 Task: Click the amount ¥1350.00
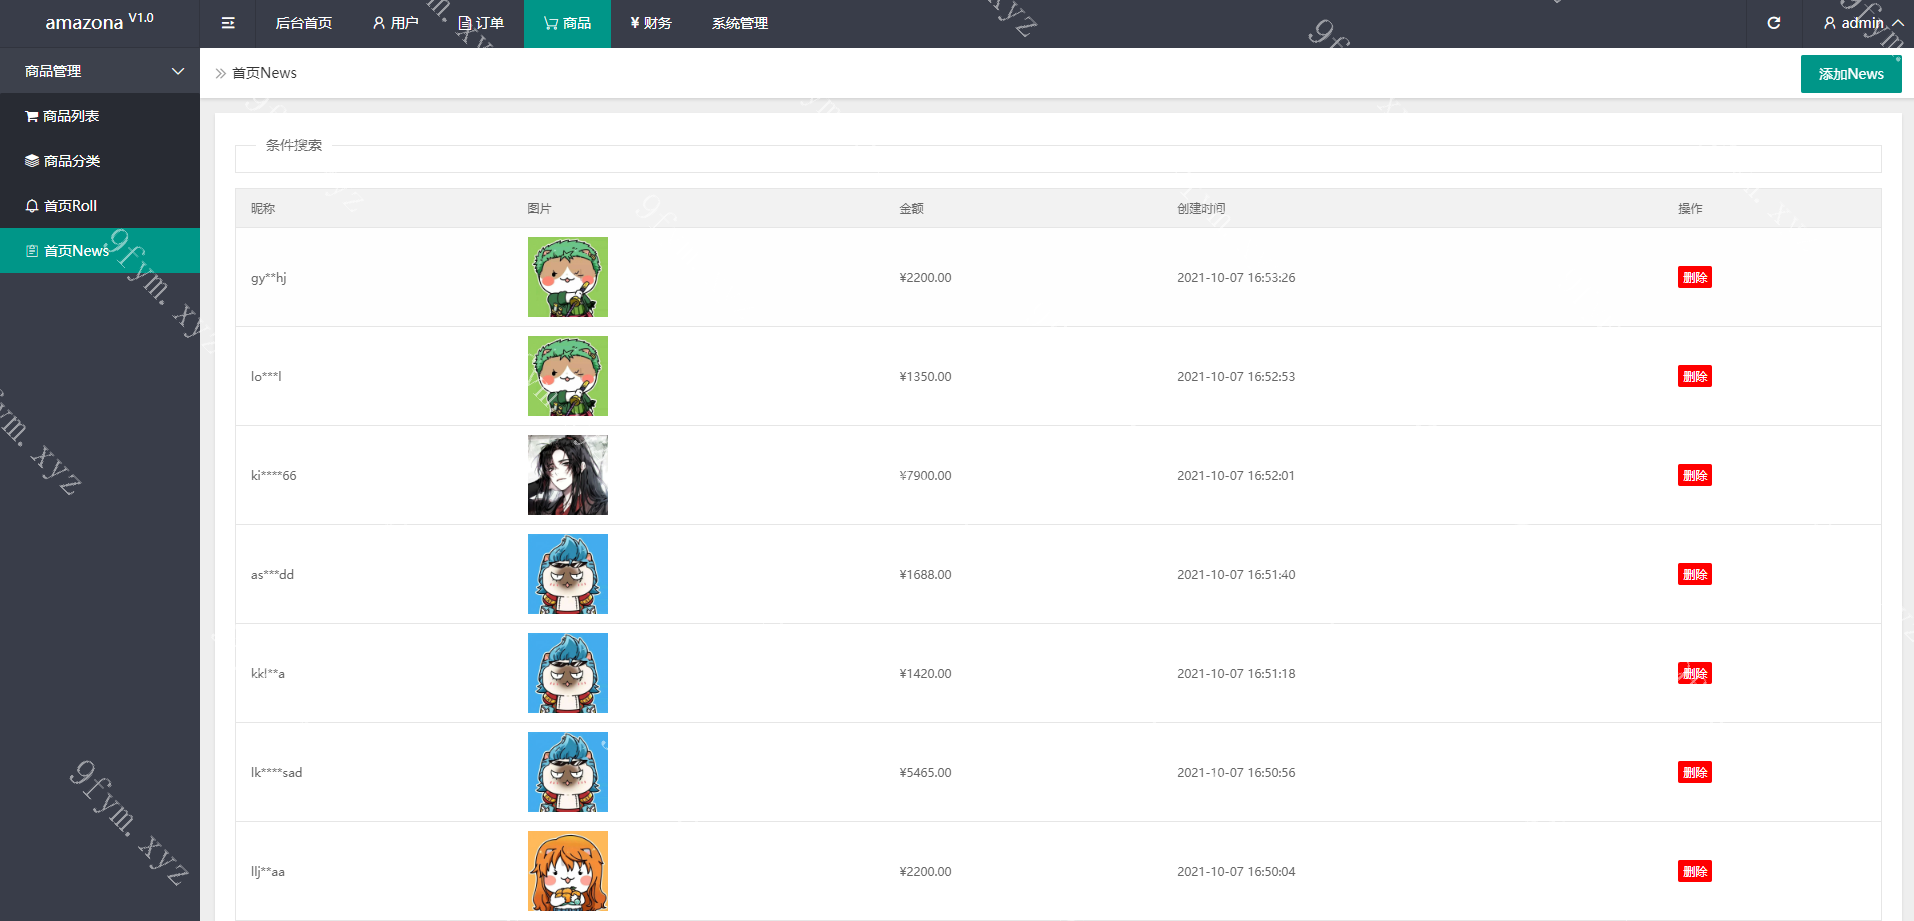pos(925,376)
